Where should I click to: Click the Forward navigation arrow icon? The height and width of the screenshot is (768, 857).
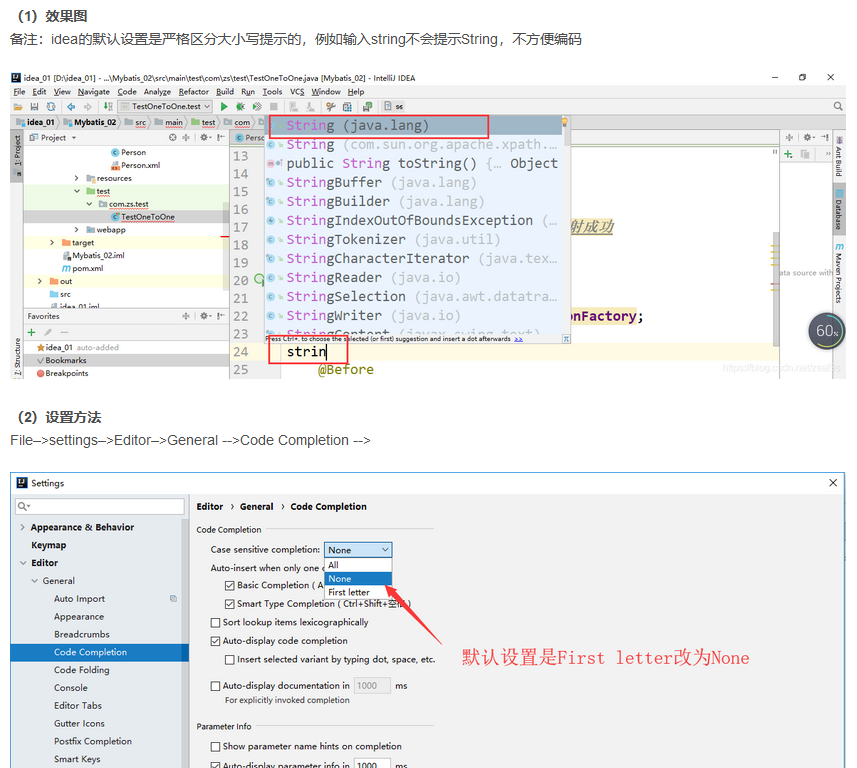[x=87, y=107]
